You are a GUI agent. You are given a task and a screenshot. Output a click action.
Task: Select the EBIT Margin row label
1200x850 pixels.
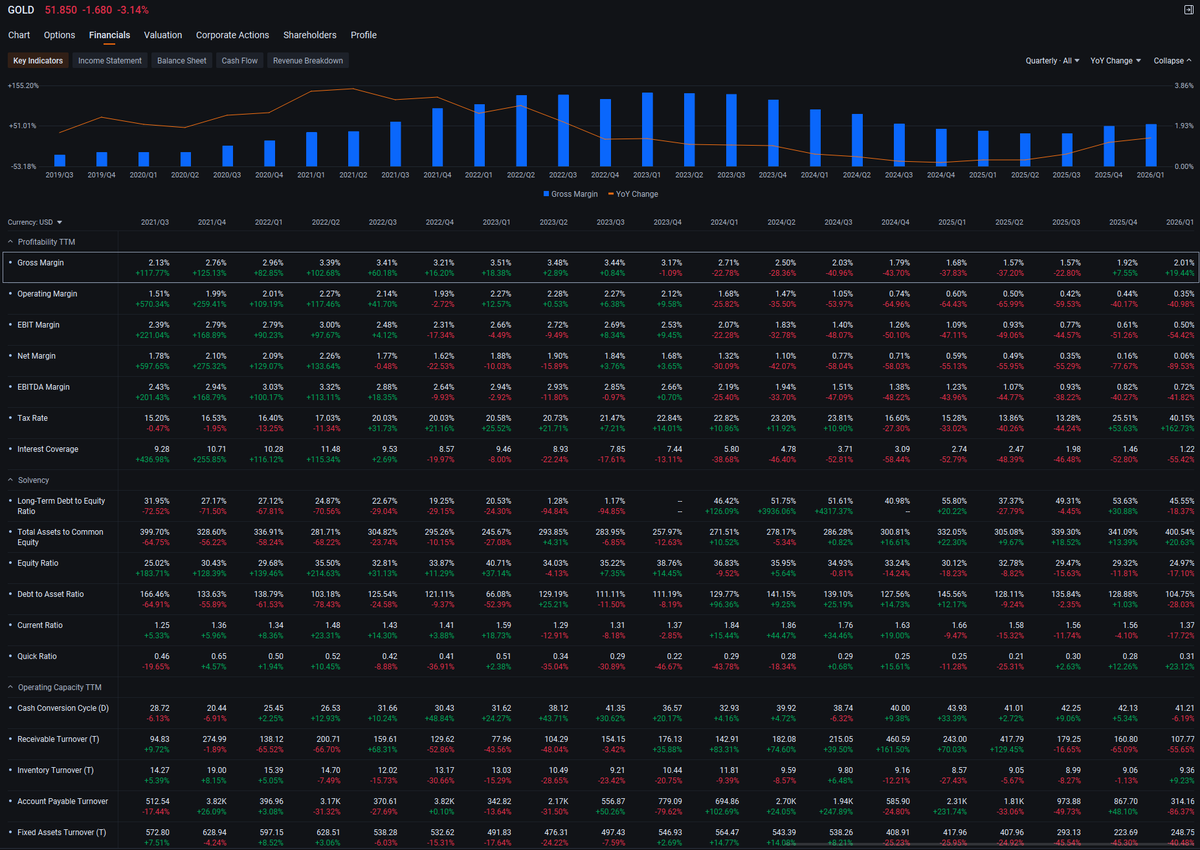[x=39, y=325]
